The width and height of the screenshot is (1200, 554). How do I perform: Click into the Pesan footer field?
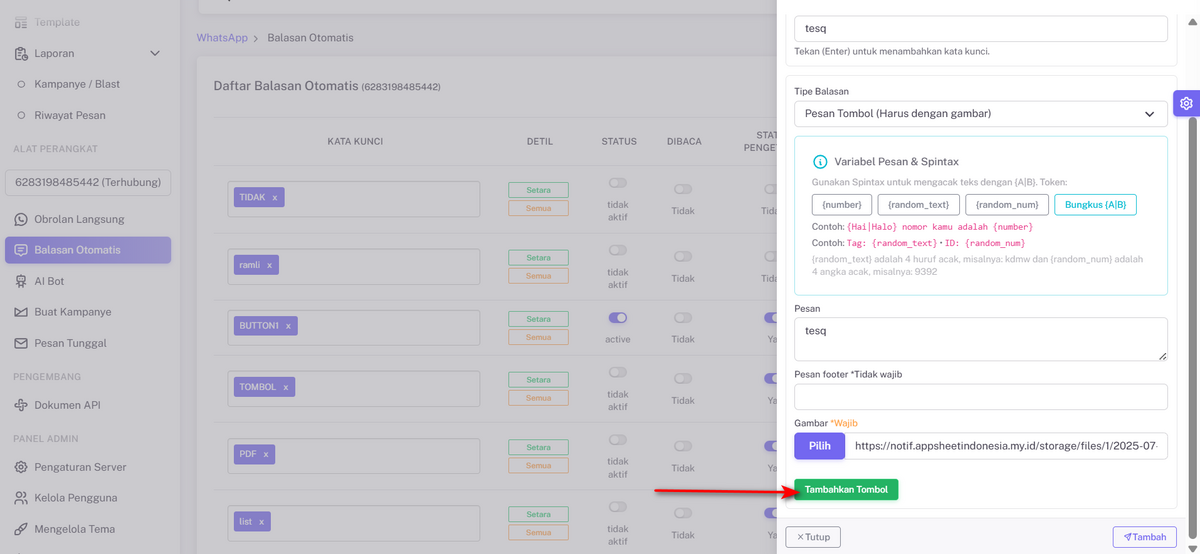[x=980, y=397]
